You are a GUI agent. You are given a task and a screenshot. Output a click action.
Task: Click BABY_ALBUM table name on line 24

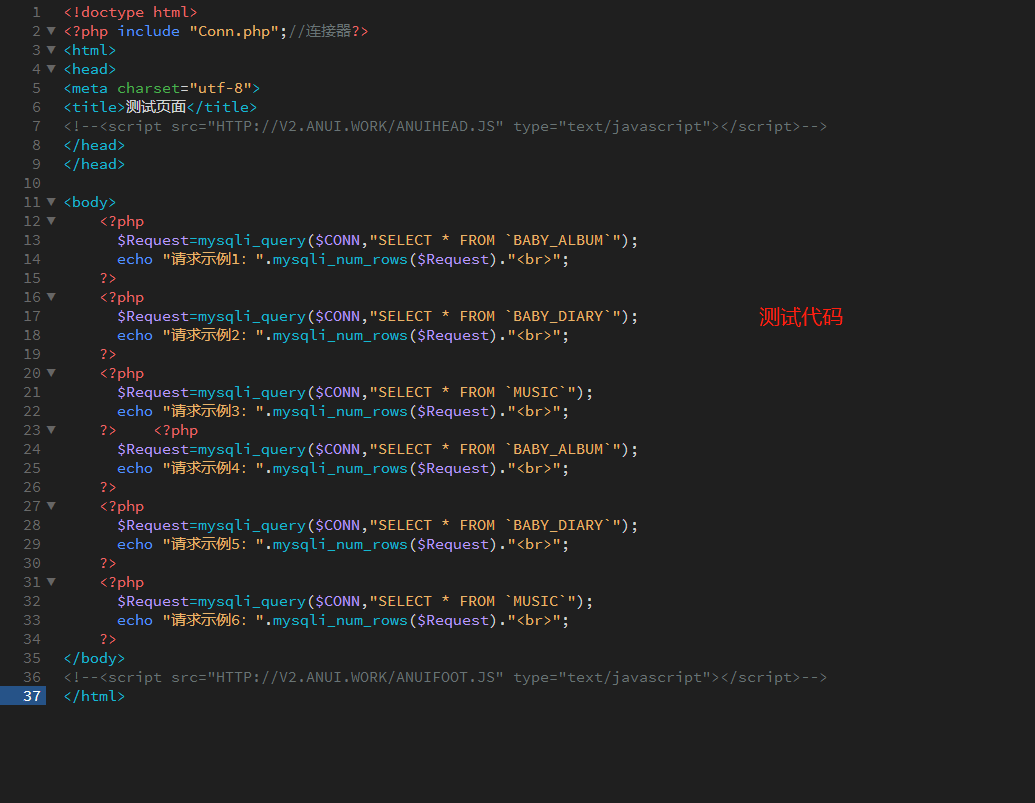pos(558,449)
